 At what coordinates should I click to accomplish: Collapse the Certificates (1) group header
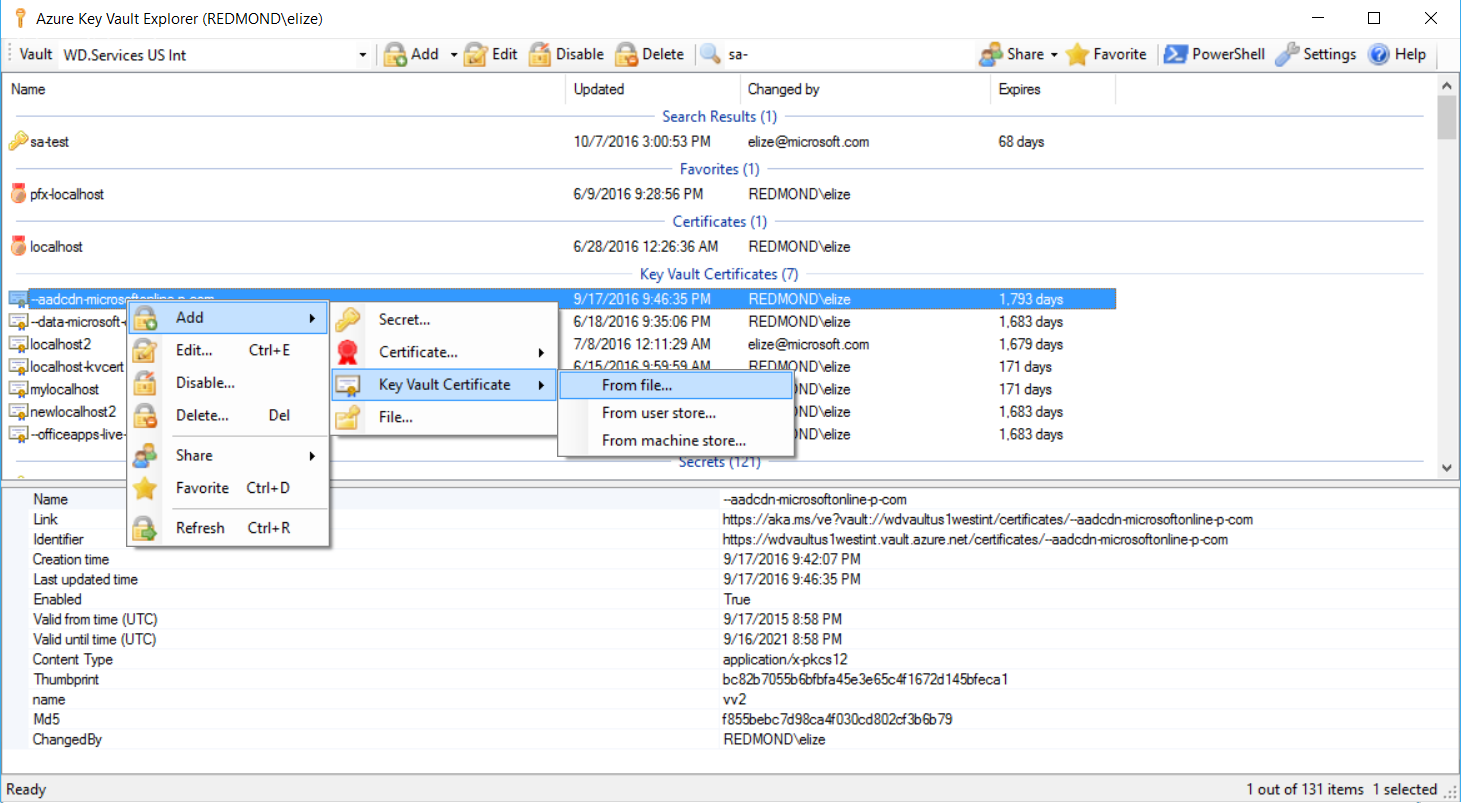(719, 221)
